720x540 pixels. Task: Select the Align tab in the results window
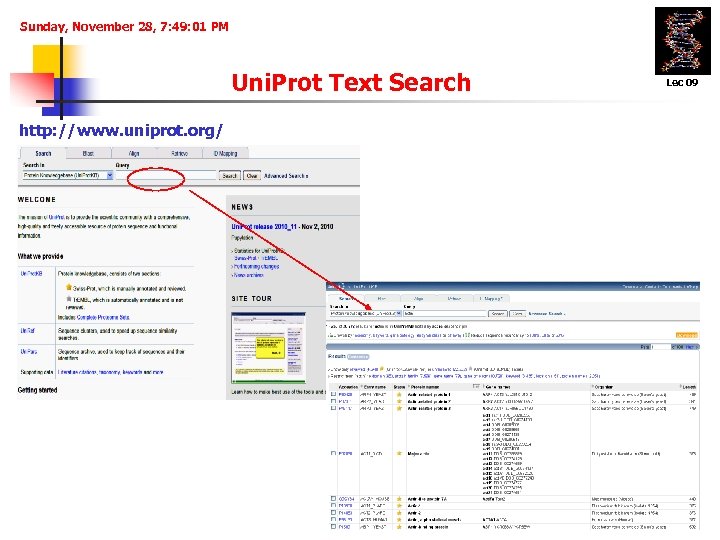[418, 299]
